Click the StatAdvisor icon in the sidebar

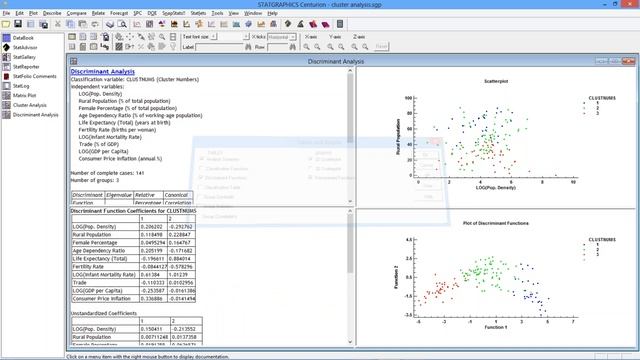point(6,47)
